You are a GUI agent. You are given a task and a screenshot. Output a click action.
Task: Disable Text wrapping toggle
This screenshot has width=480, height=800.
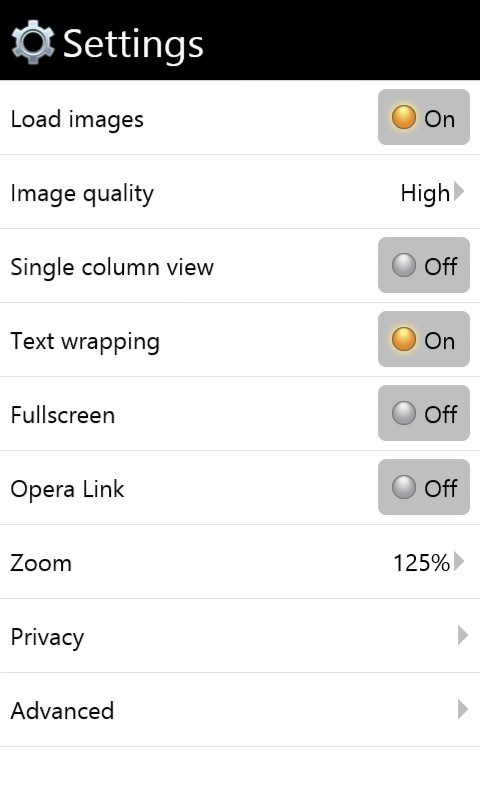point(423,339)
